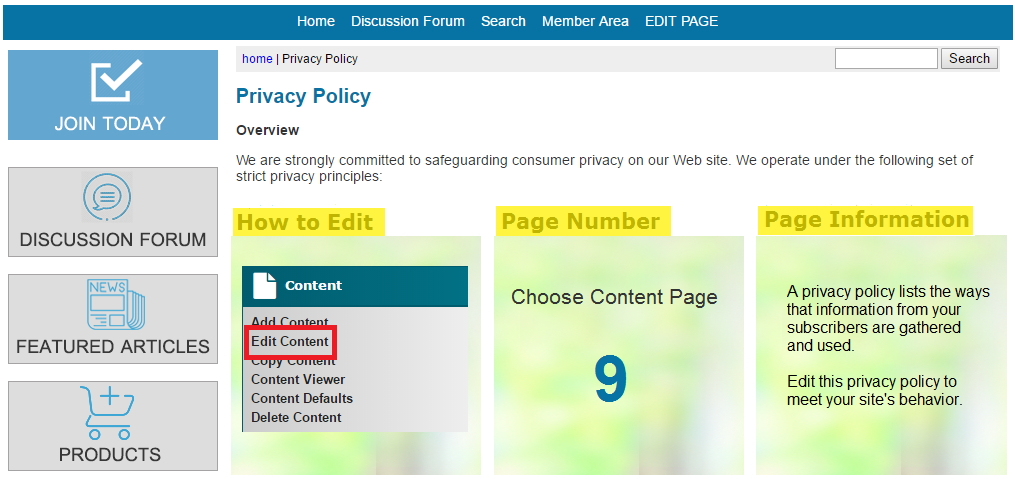Open Home in top navigation bar

coord(316,21)
